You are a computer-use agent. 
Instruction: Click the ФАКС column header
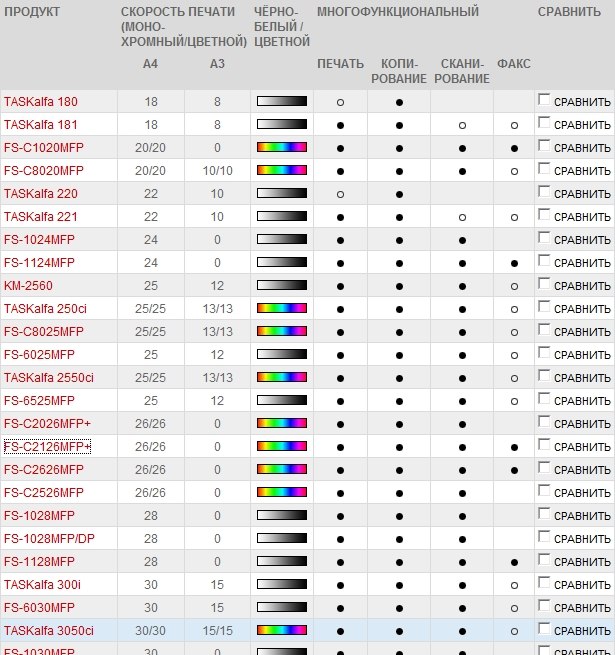click(x=514, y=64)
